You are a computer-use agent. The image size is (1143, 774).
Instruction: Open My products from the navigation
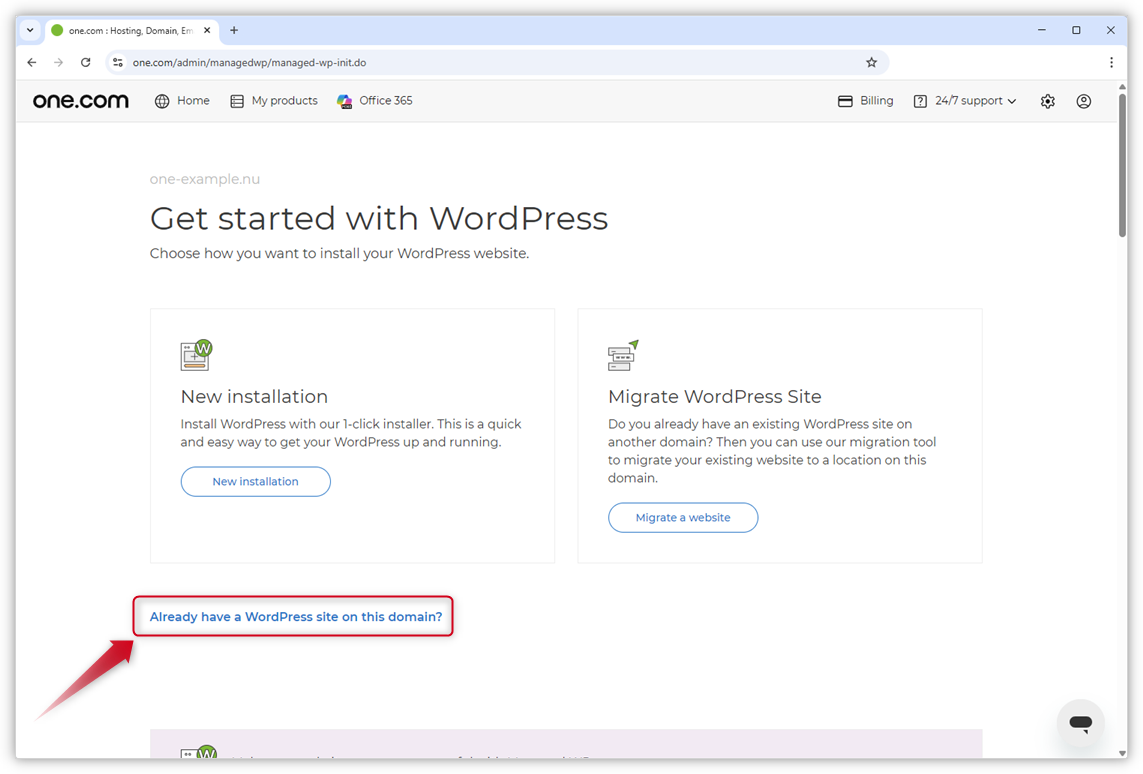pyautogui.click(x=274, y=101)
